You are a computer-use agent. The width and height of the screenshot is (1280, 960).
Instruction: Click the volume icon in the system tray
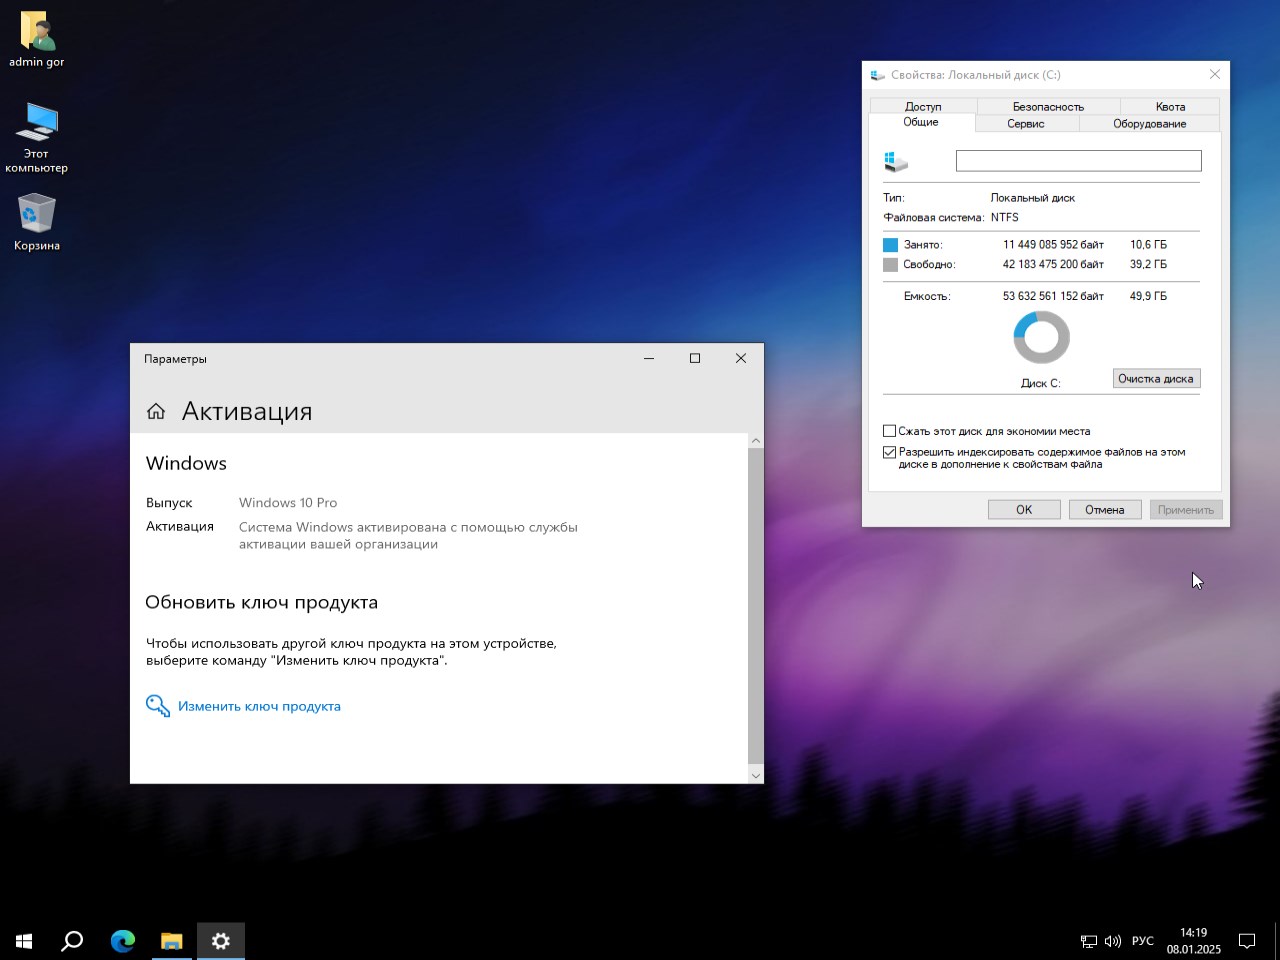tap(1113, 941)
